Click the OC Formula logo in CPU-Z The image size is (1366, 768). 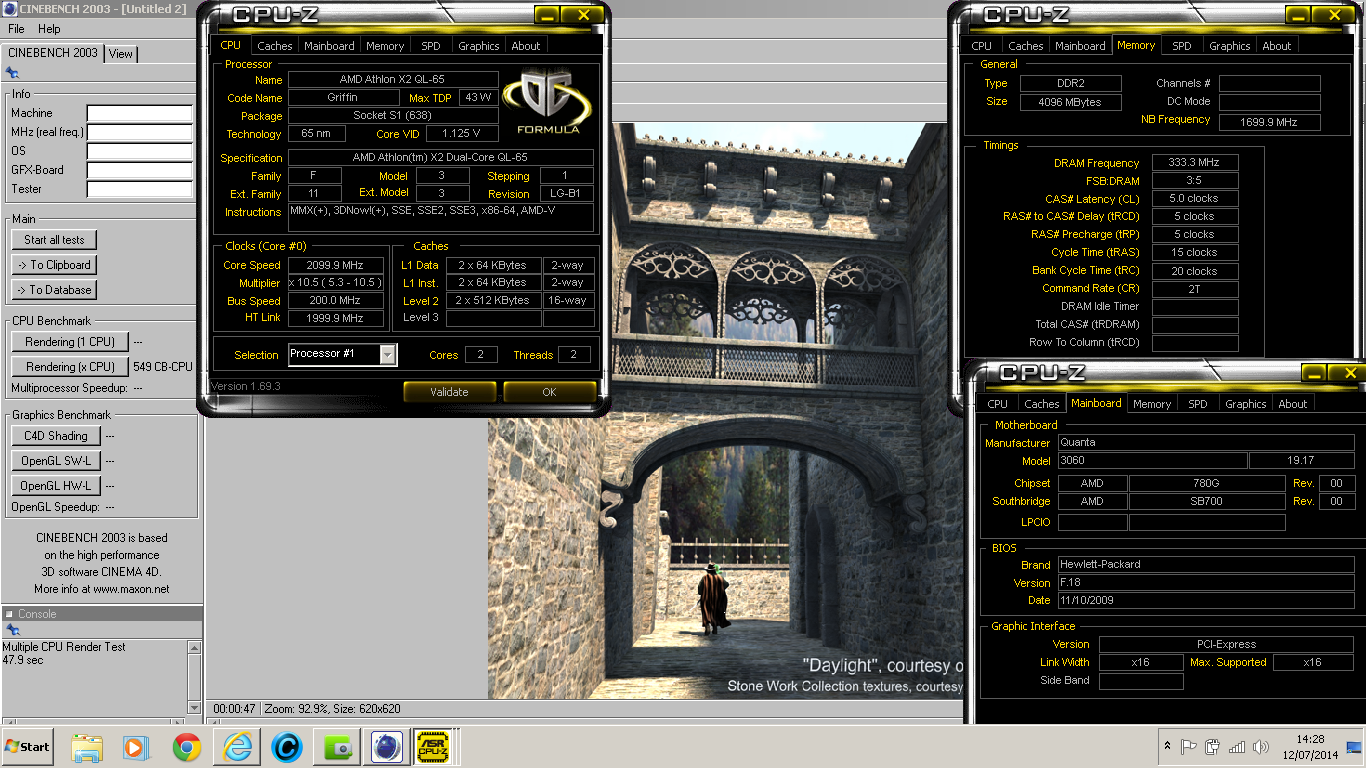click(x=548, y=101)
